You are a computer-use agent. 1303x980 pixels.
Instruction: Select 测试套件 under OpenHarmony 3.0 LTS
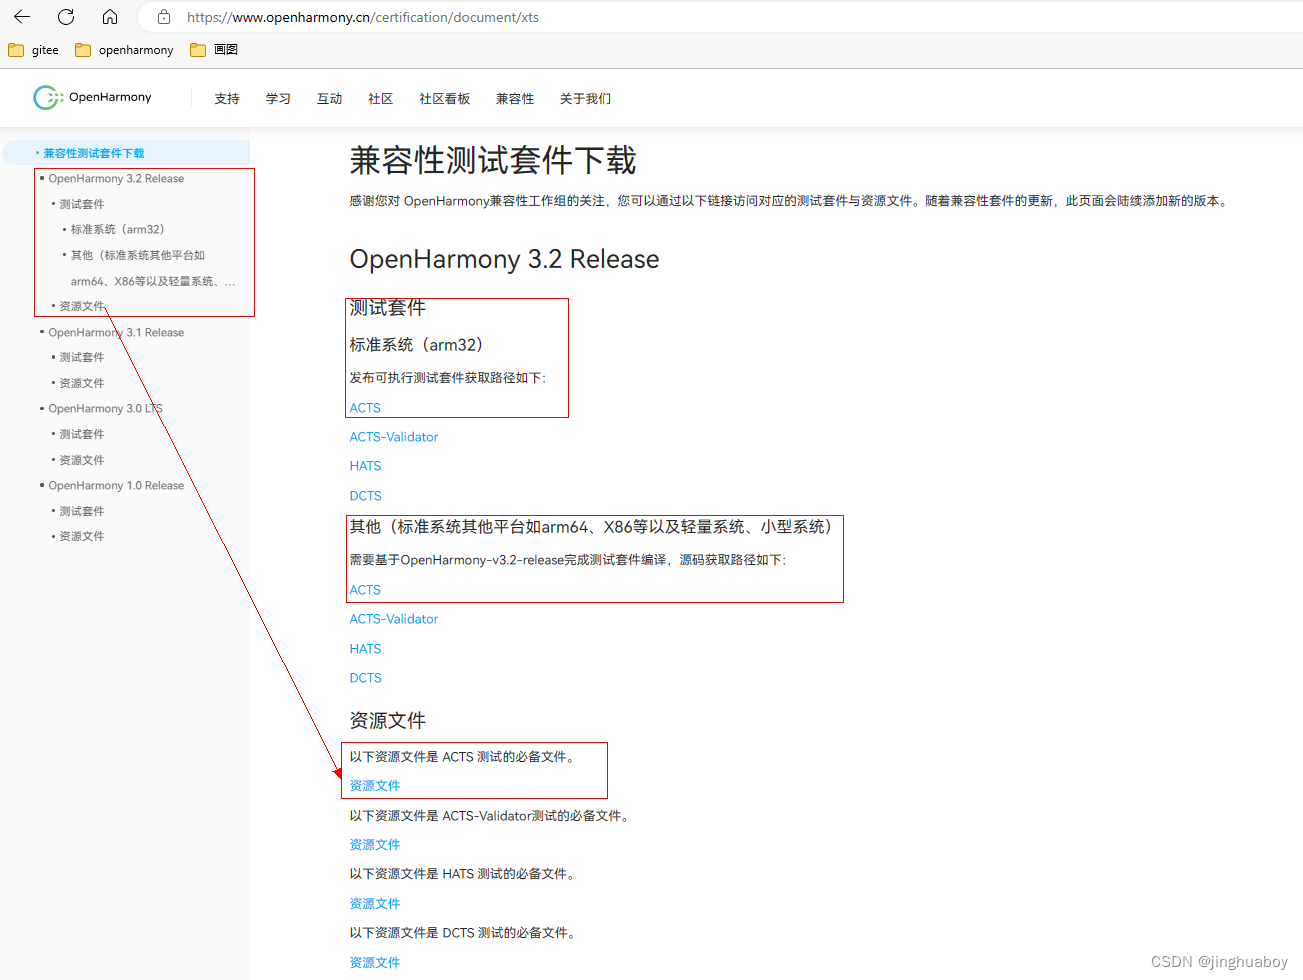[x=82, y=434]
